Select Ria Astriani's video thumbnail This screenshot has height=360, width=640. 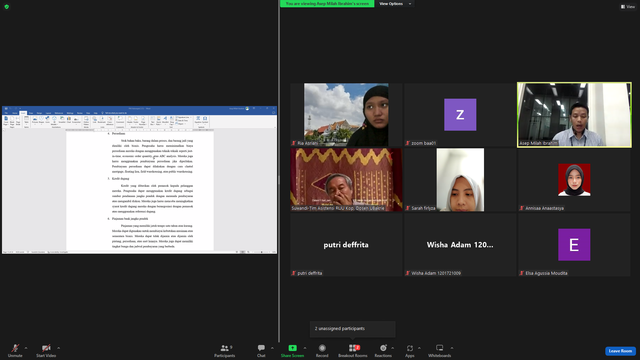point(346,115)
